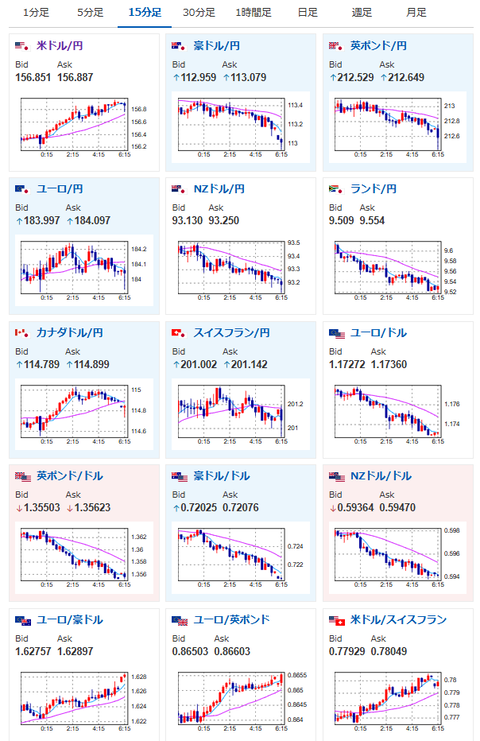Click the UK-Japan flag icon beside 英ポンド/円

[336, 46]
